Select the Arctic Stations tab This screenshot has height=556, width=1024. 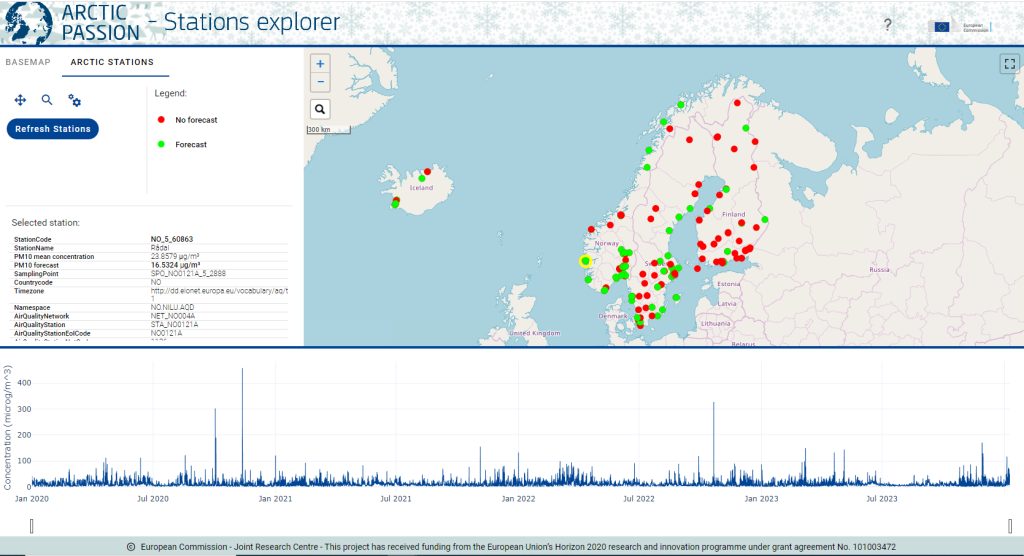point(112,62)
